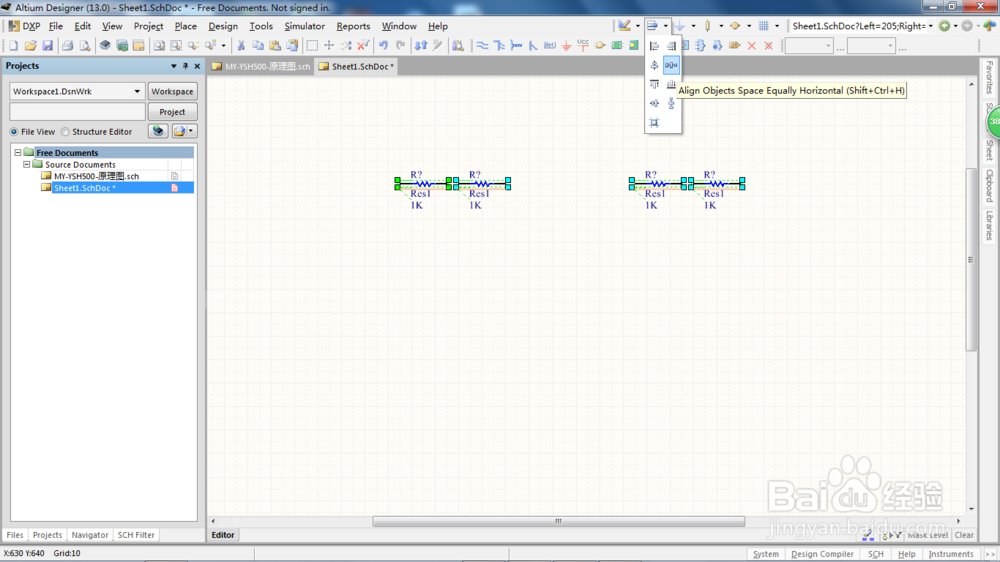1000x562 pixels.
Task: Click the System status bar button
Action: click(x=765, y=554)
